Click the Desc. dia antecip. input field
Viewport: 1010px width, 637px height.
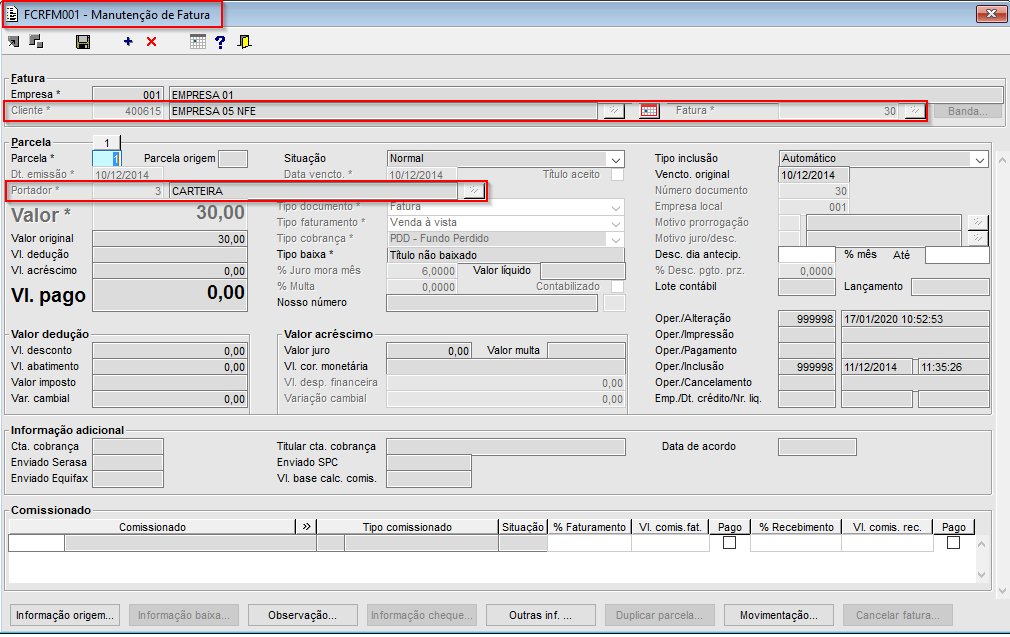(805, 255)
